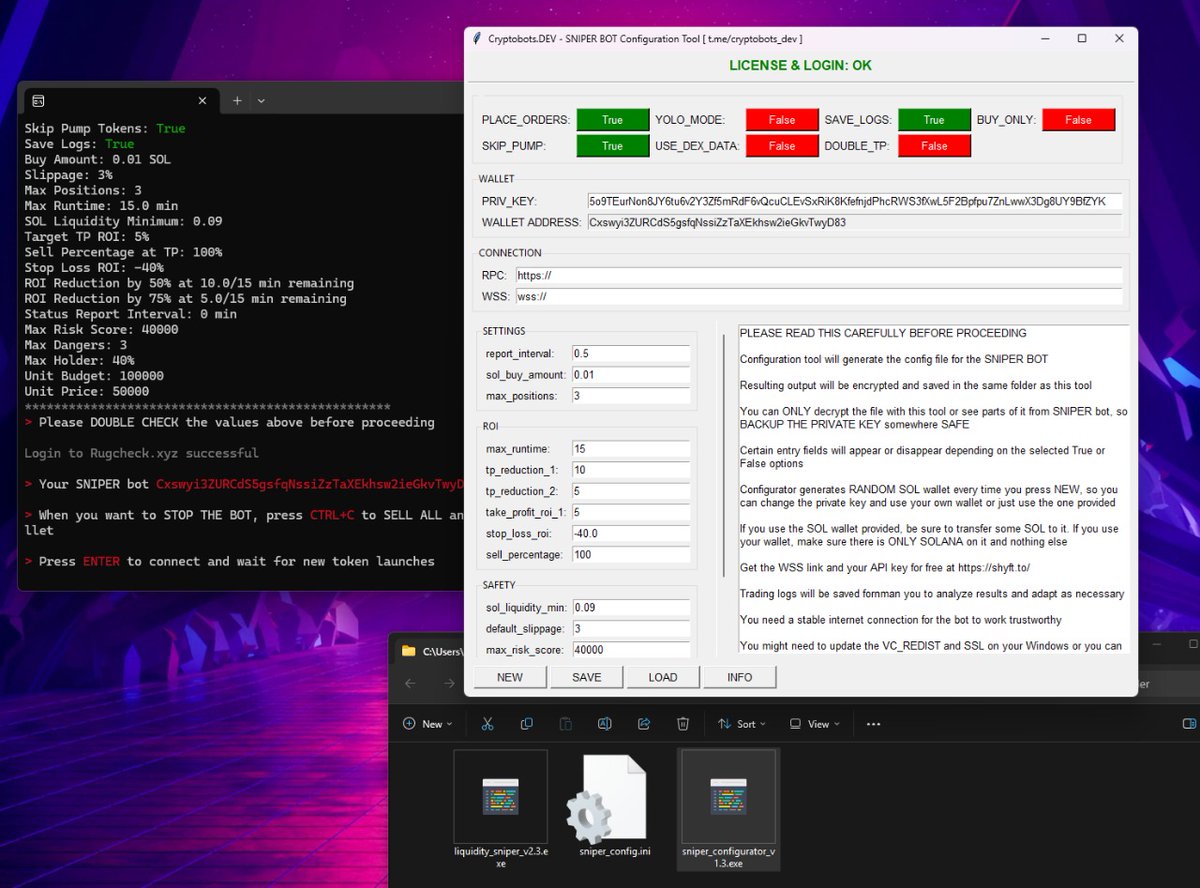This screenshot has height=888, width=1200.
Task: Select the sniper_config.ini file icon
Action: [608, 800]
